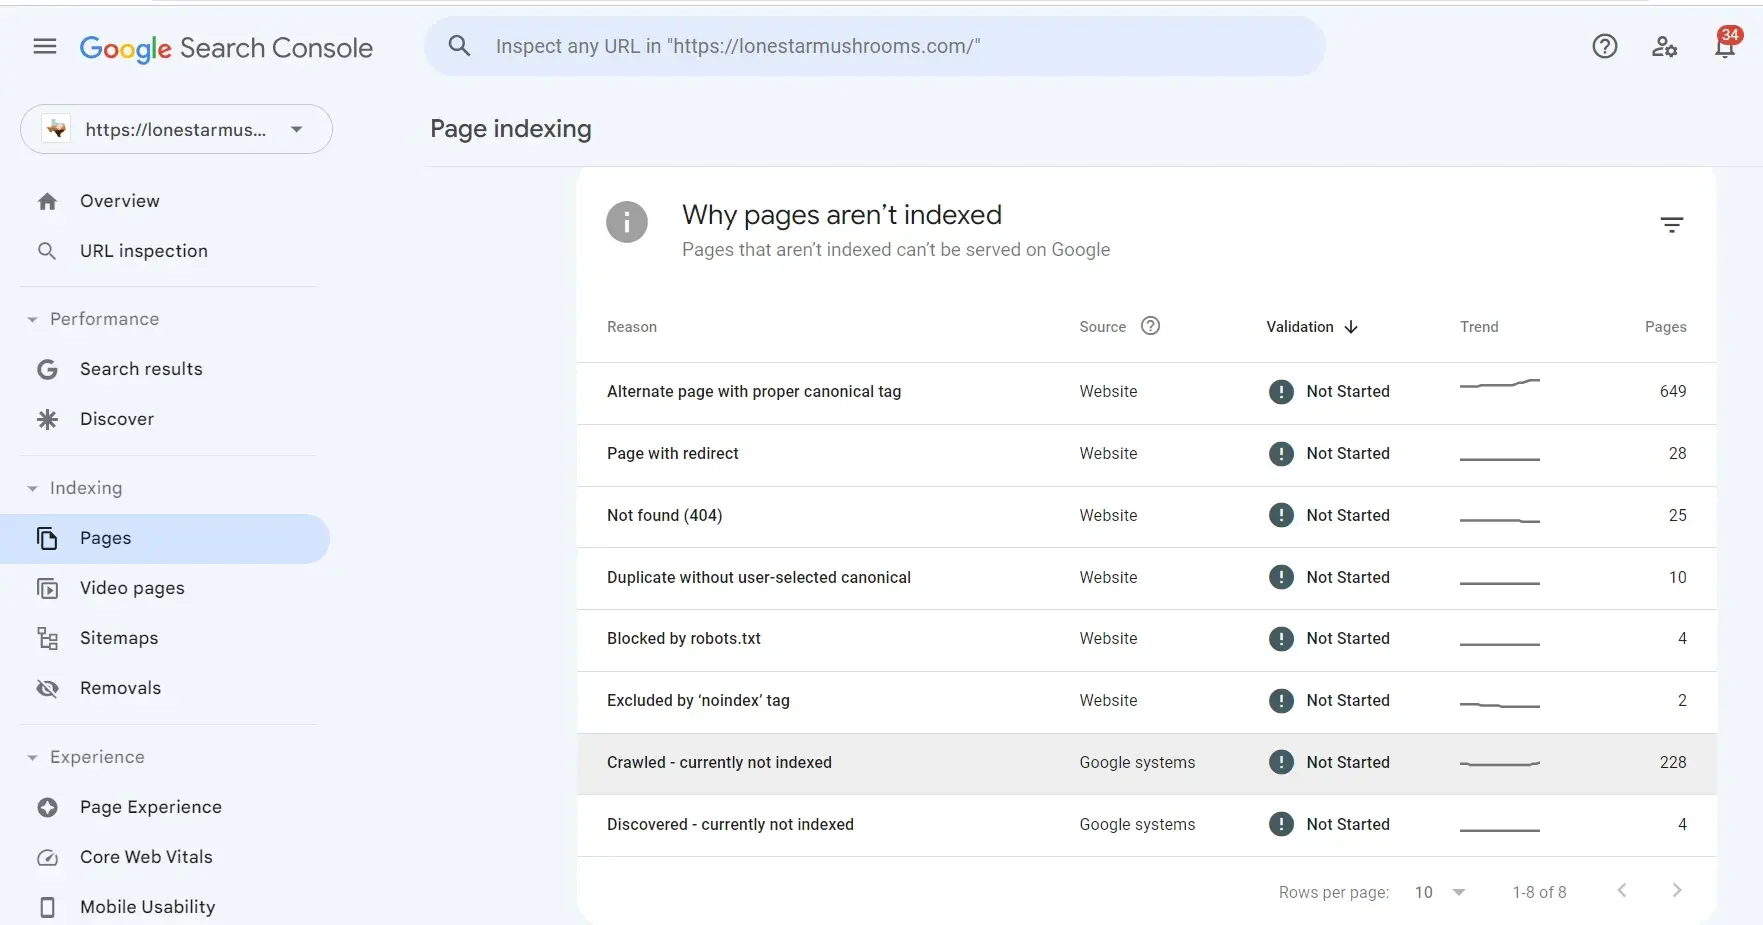The image size is (1763, 925).
Task: Open Crawled - currently not indexed row
Action: click(719, 763)
